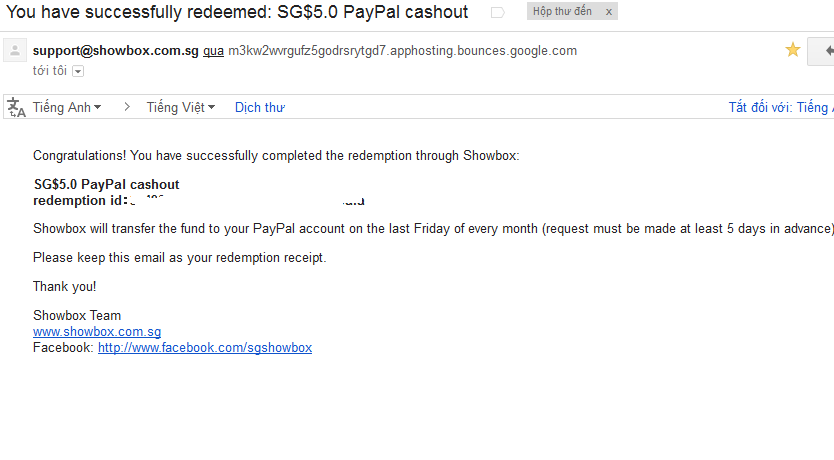Click the redemption id line

(80, 200)
